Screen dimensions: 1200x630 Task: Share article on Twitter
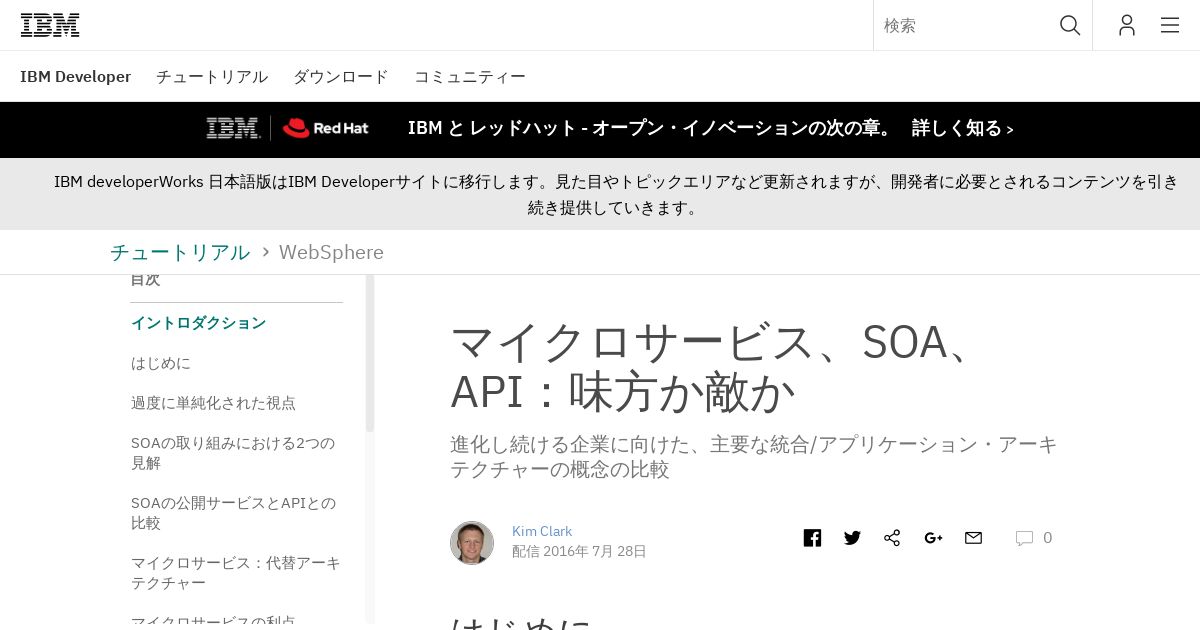tap(852, 538)
